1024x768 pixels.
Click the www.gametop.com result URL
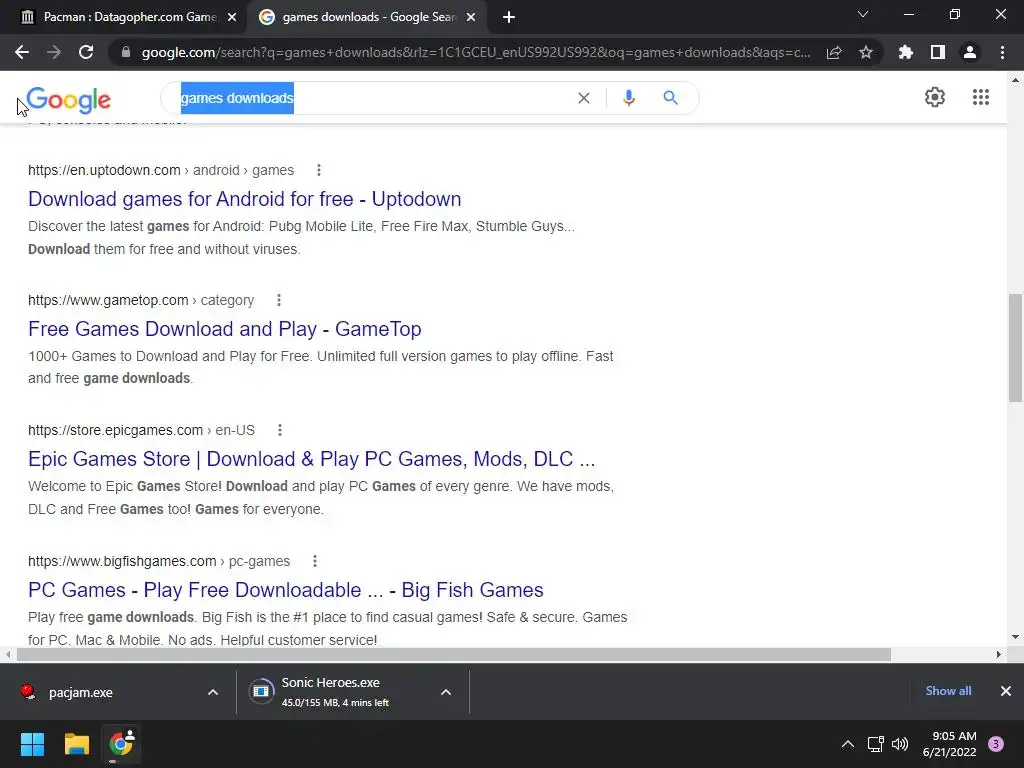141,300
